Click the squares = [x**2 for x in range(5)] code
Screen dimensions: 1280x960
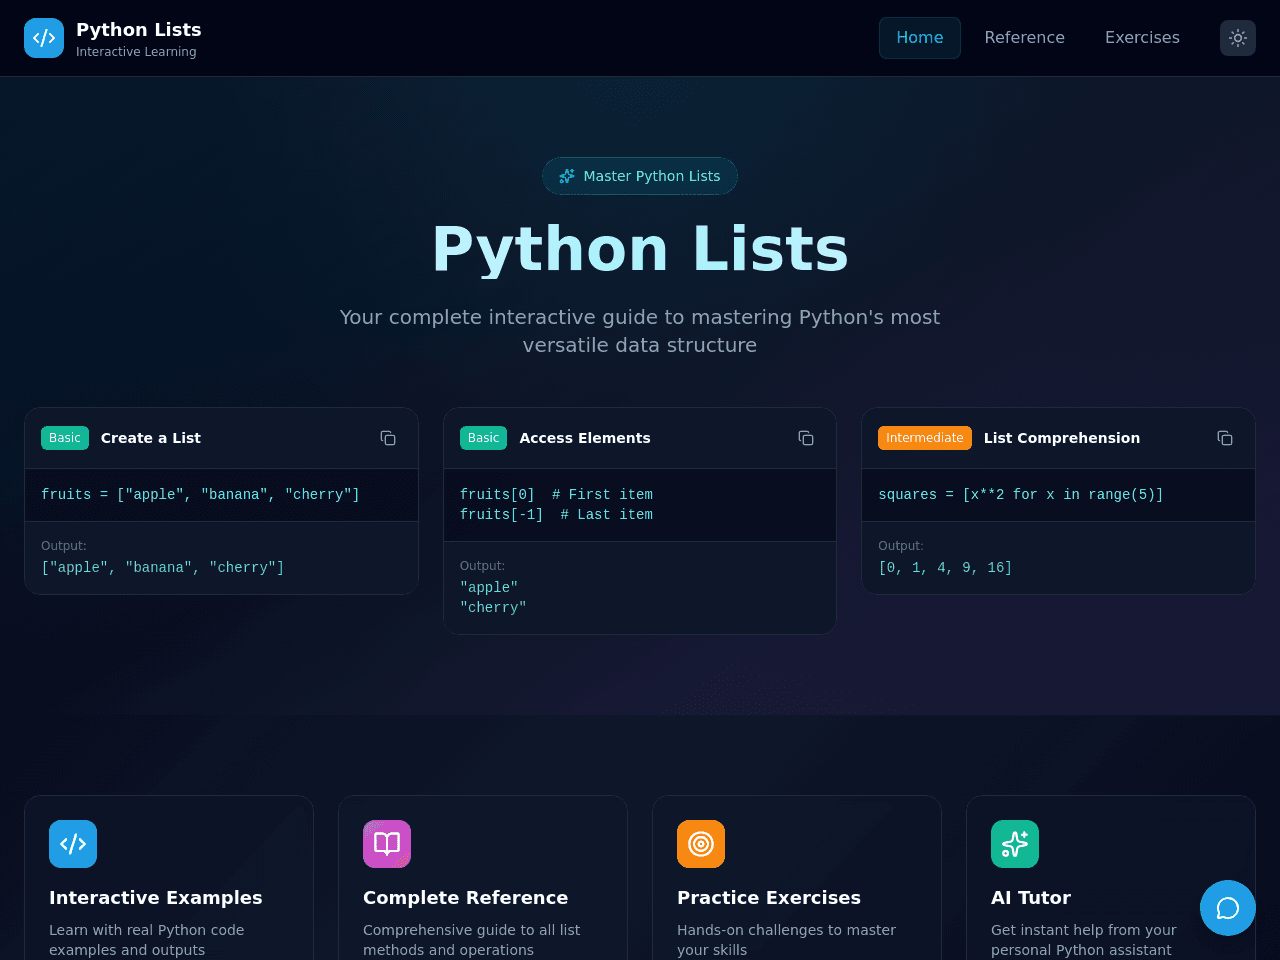point(1021,495)
